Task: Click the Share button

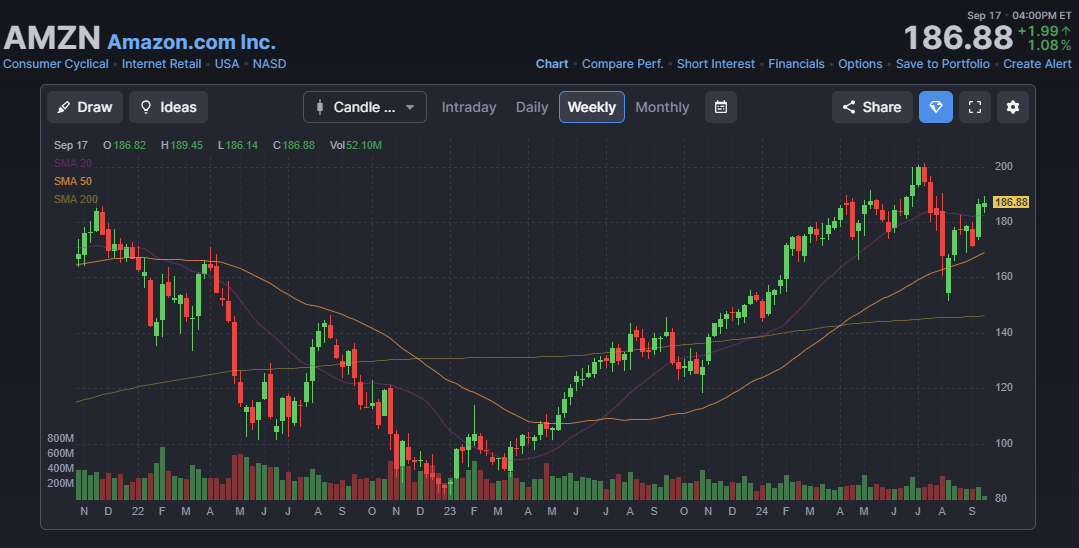Action: (x=872, y=107)
